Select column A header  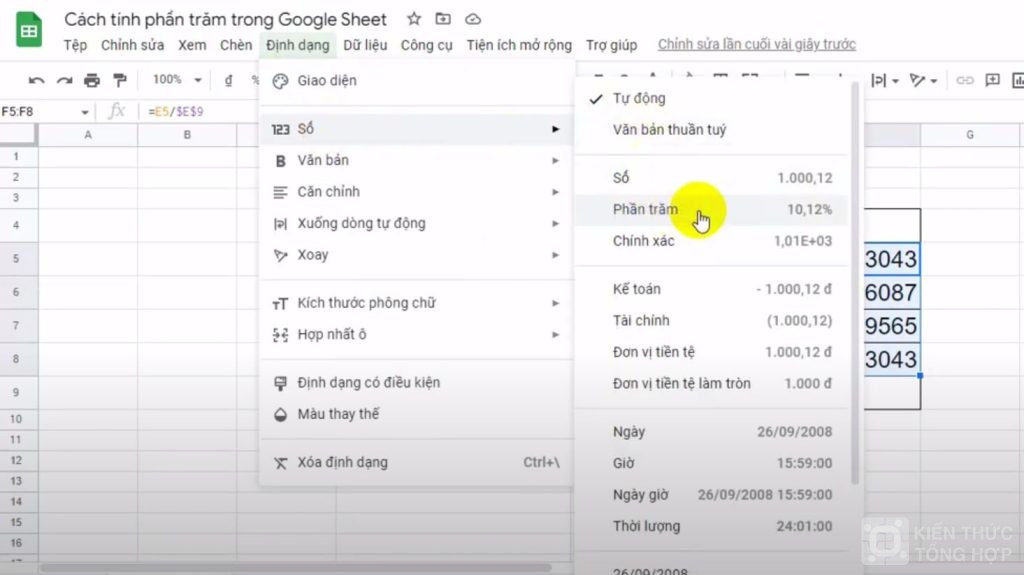click(x=88, y=135)
